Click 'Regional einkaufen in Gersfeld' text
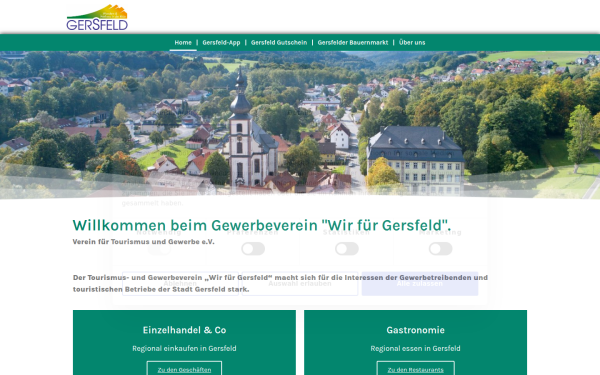Viewport: 600px width, 375px height. point(184,348)
